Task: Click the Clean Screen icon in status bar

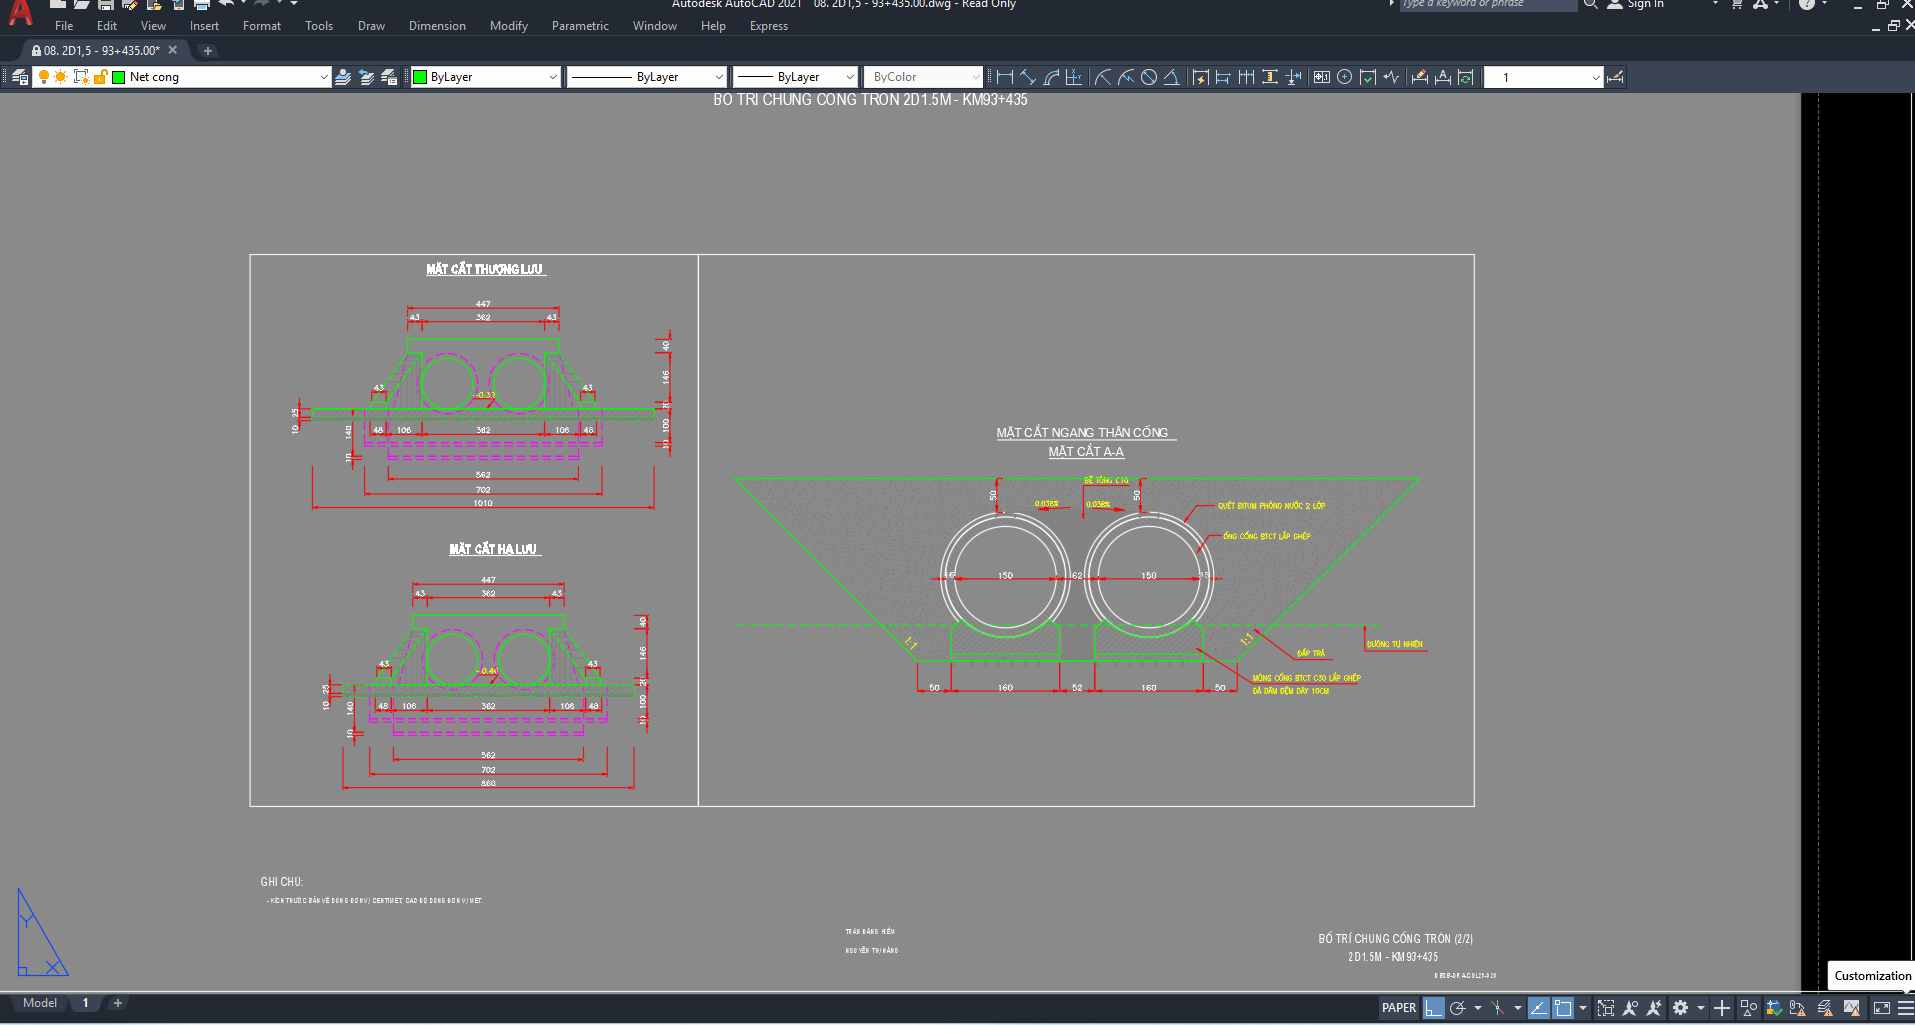Action: [1882, 1008]
